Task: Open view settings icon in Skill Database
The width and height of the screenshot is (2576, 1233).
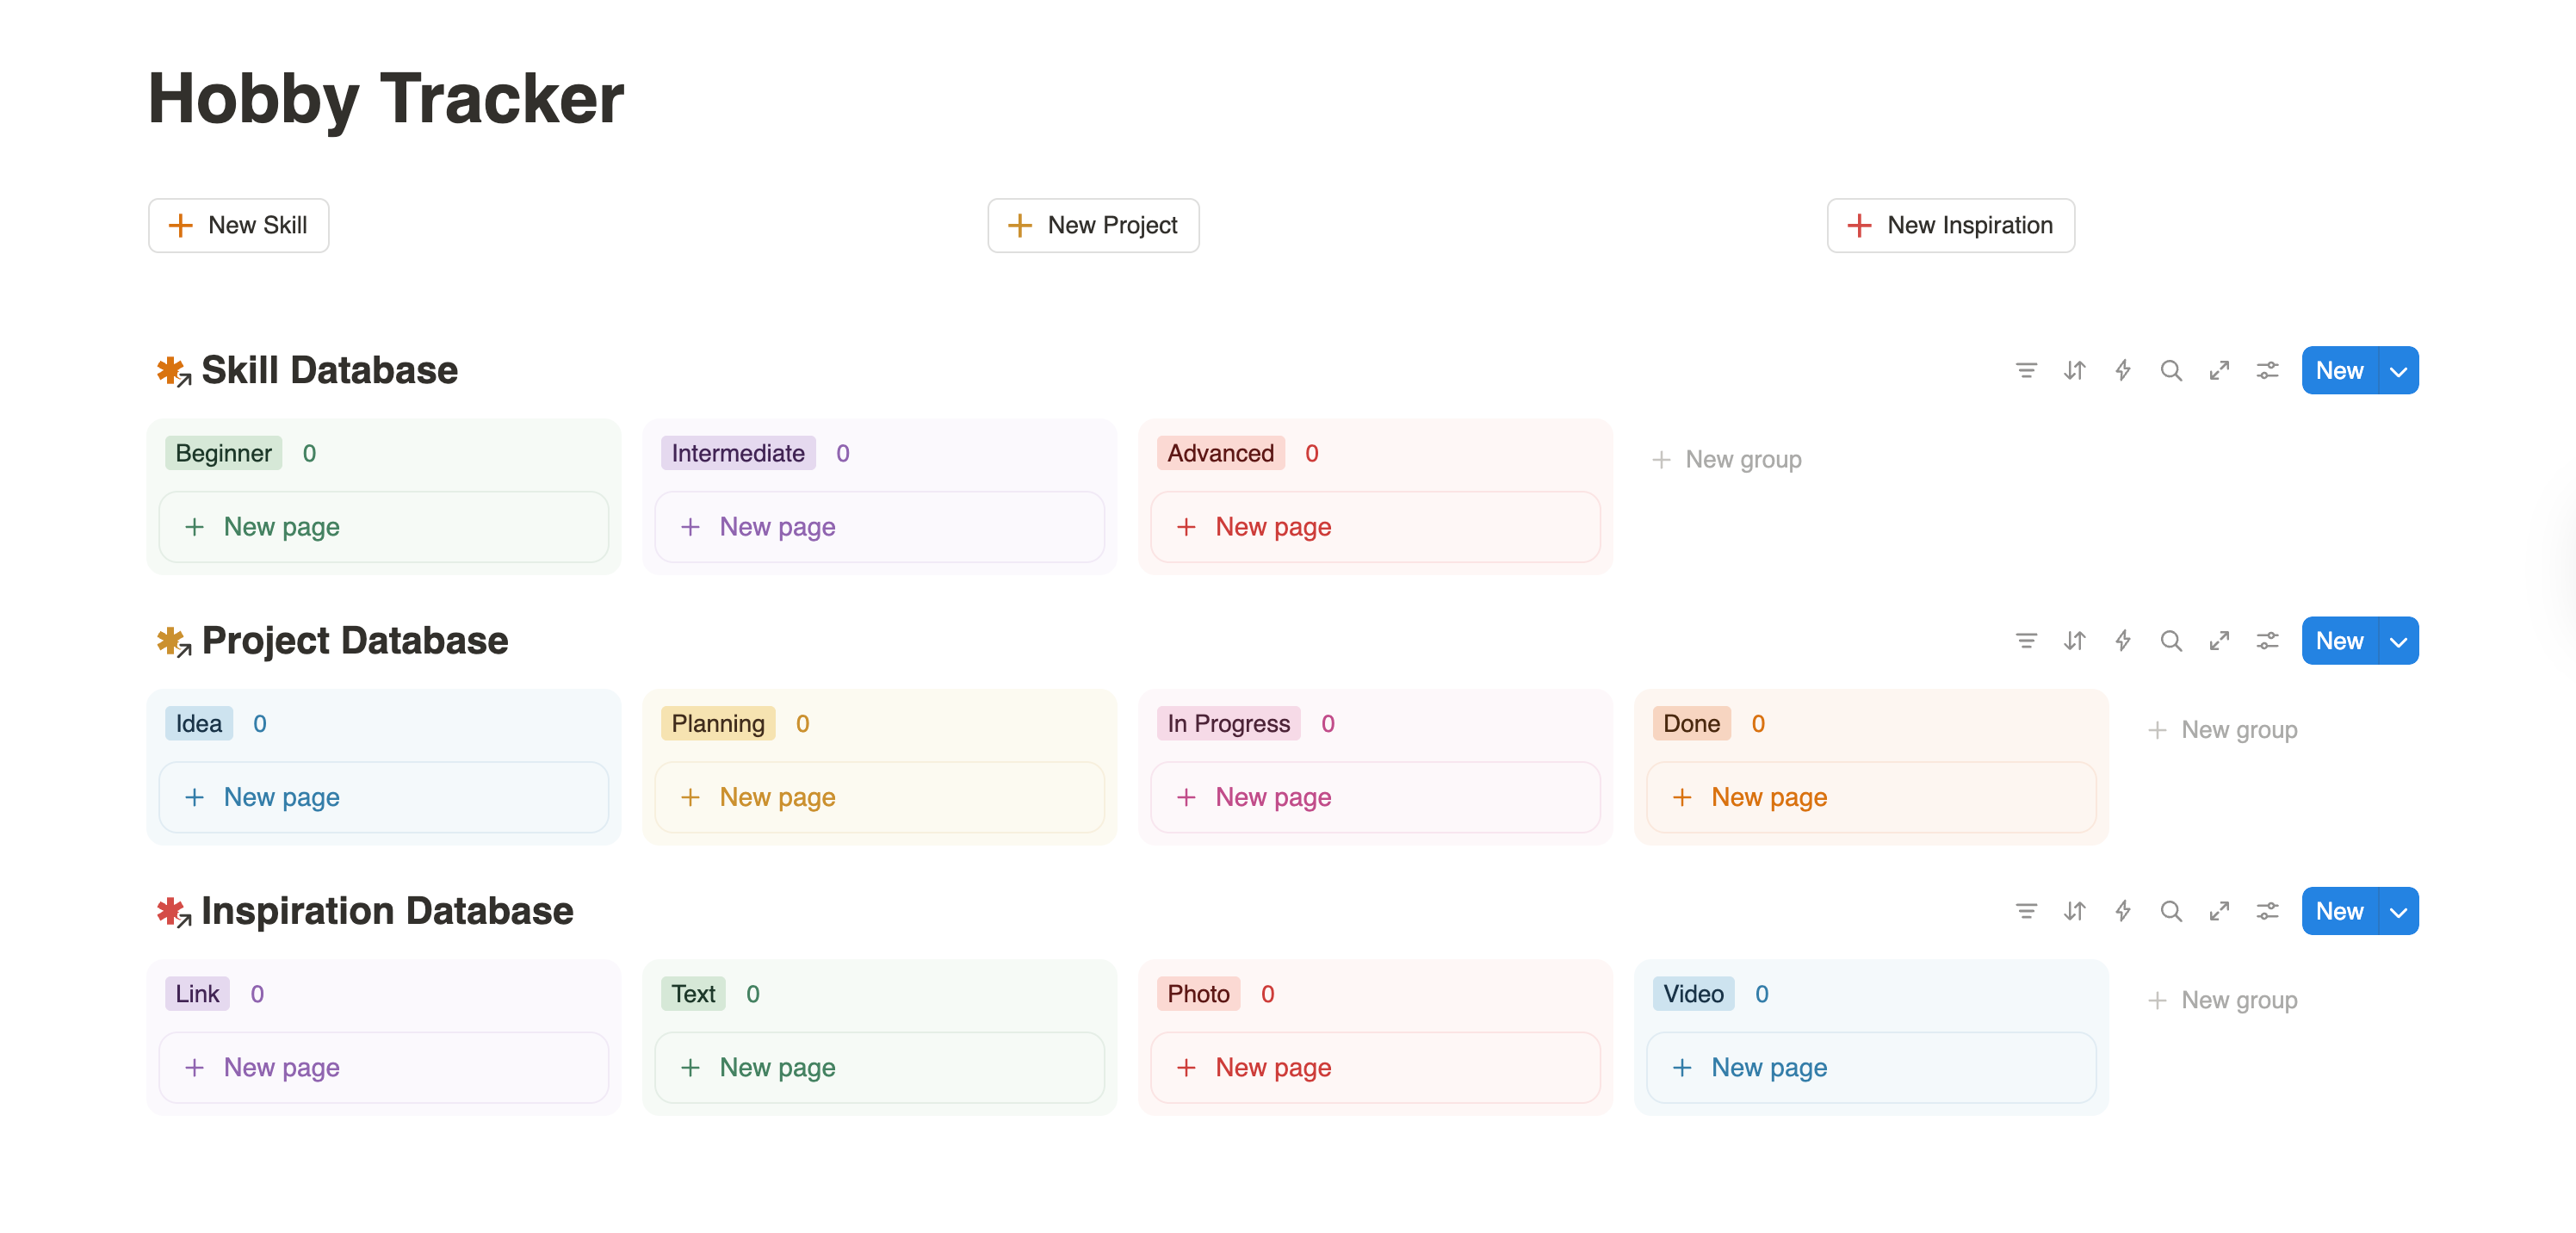Action: (x=2266, y=371)
